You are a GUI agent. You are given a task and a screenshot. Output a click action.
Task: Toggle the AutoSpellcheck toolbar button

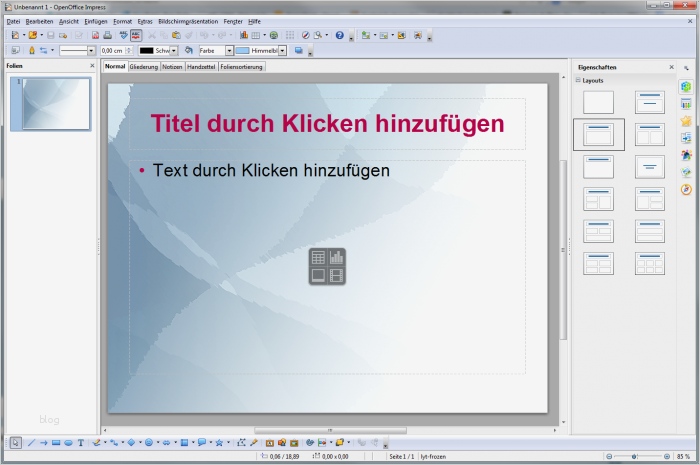coord(136,35)
